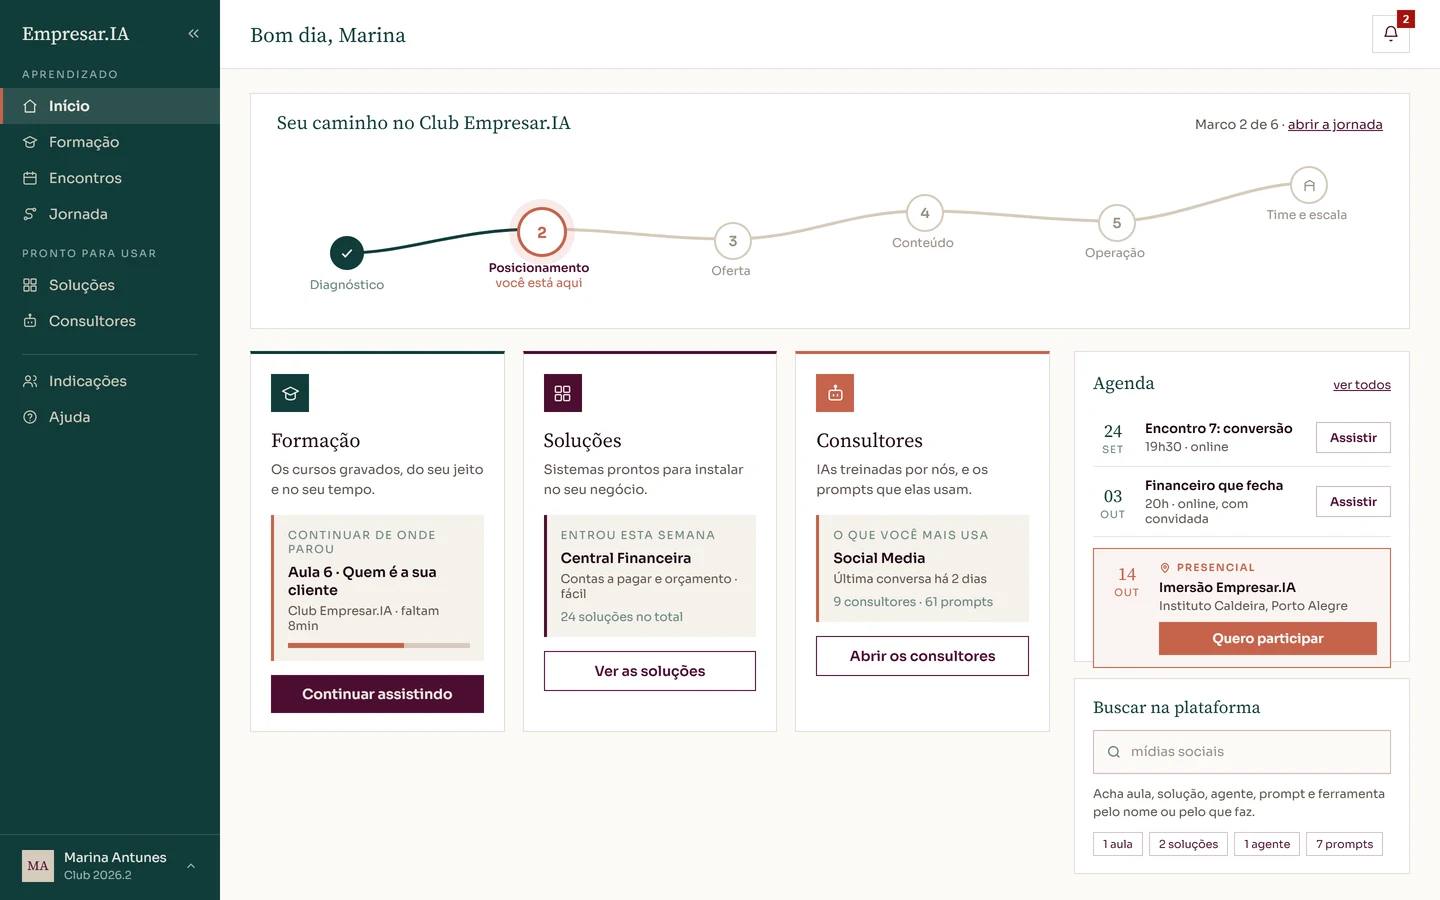Click the Consultores card robot icon
Screen dimensions: 1440x900
(835, 393)
